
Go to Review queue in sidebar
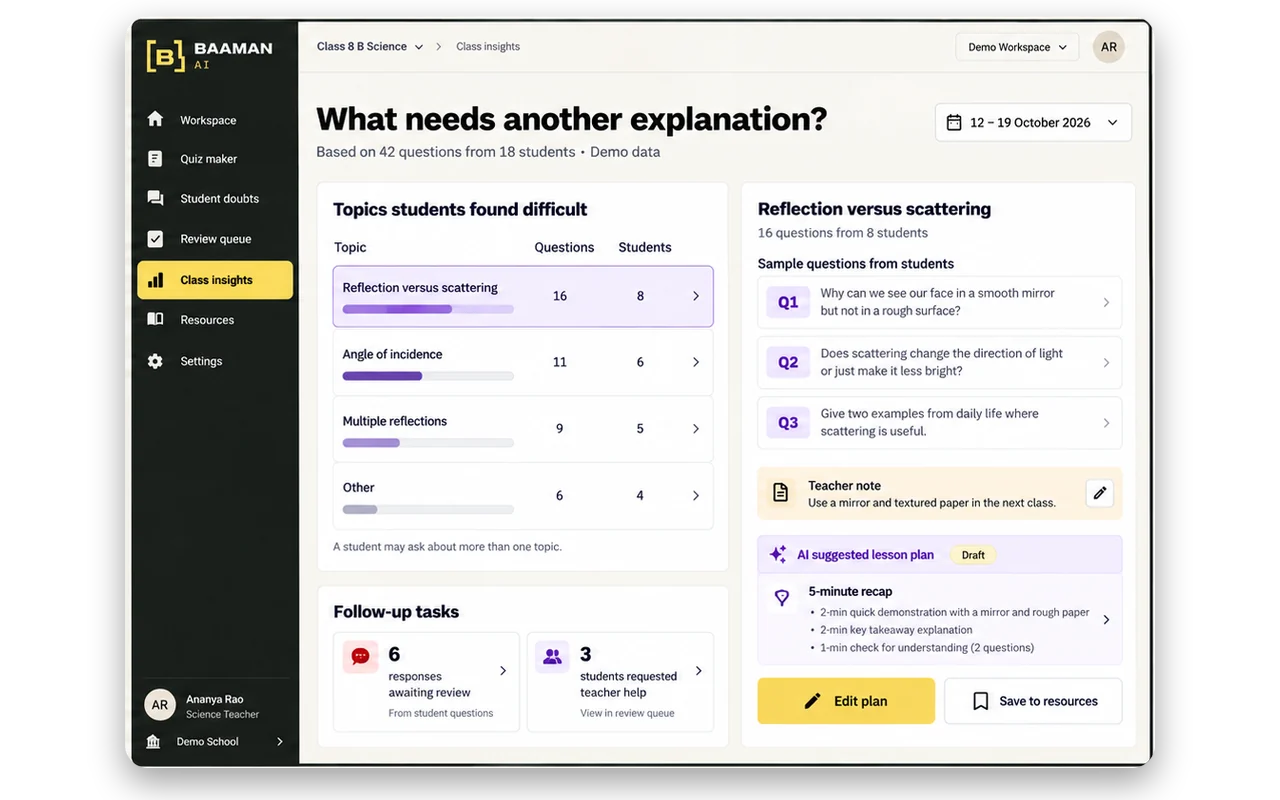pos(215,239)
